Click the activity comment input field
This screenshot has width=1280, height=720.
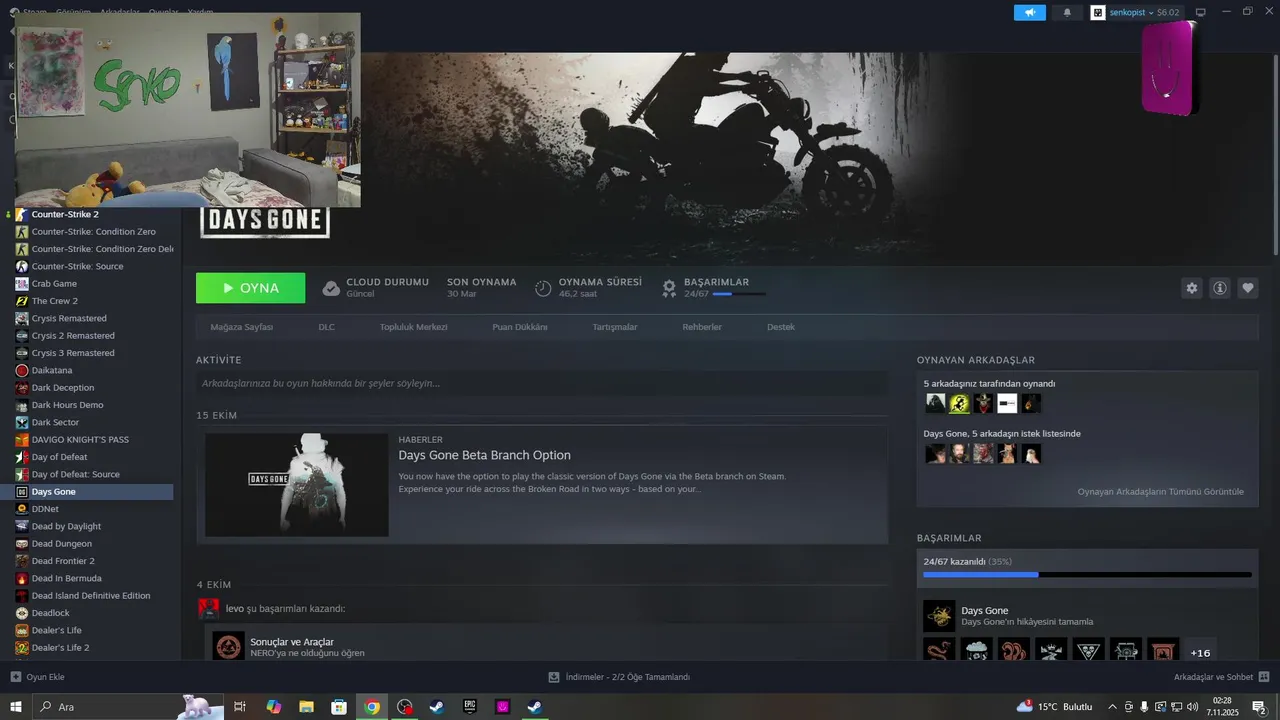[542, 383]
